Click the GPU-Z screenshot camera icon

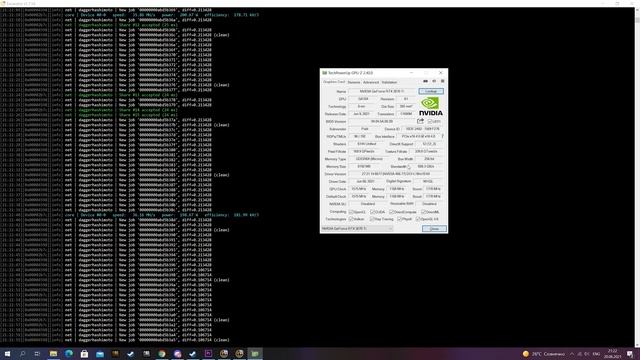point(425,81)
